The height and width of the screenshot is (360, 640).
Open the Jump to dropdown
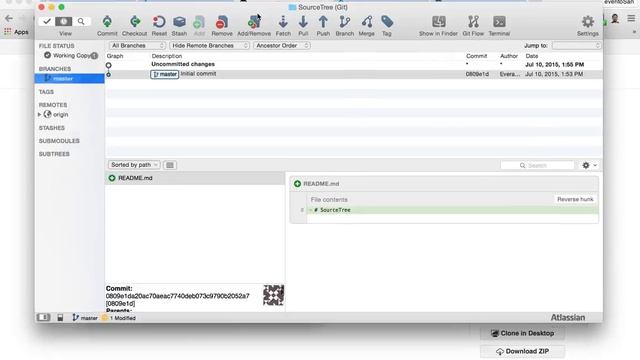click(576, 46)
